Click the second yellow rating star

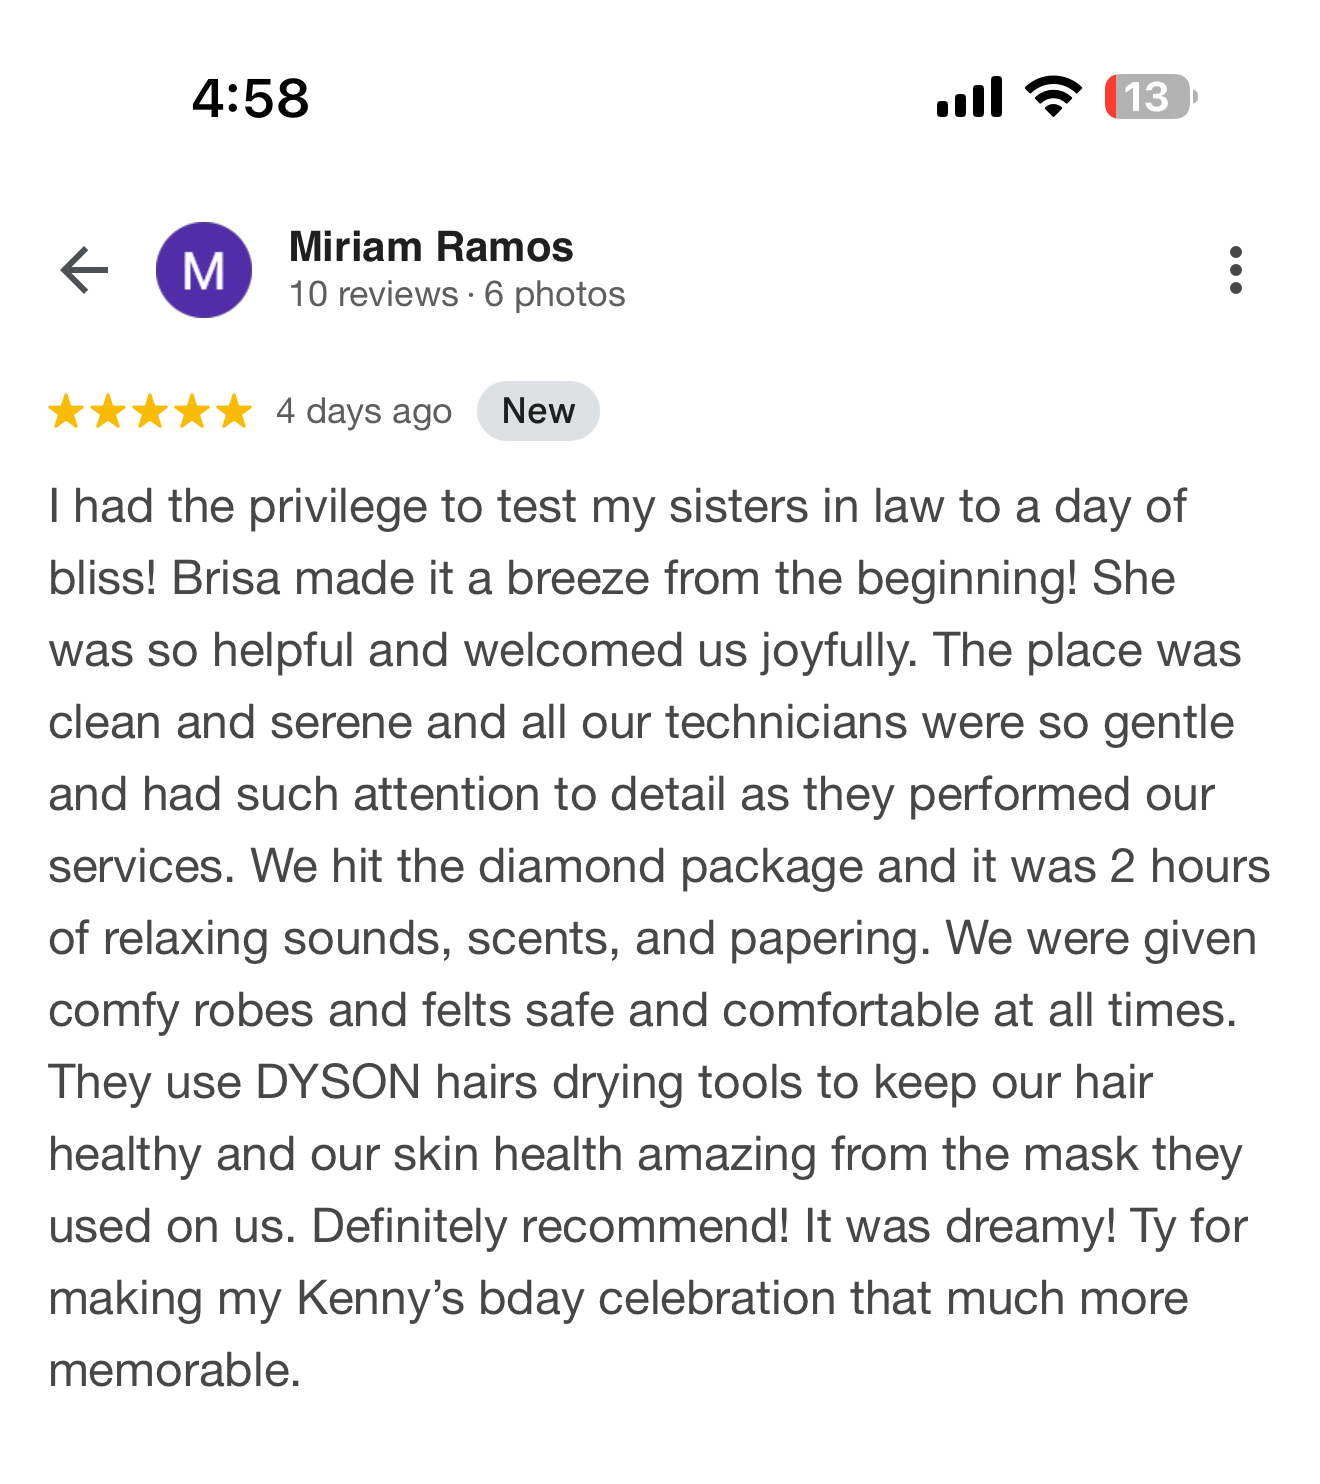coord(108,411)
